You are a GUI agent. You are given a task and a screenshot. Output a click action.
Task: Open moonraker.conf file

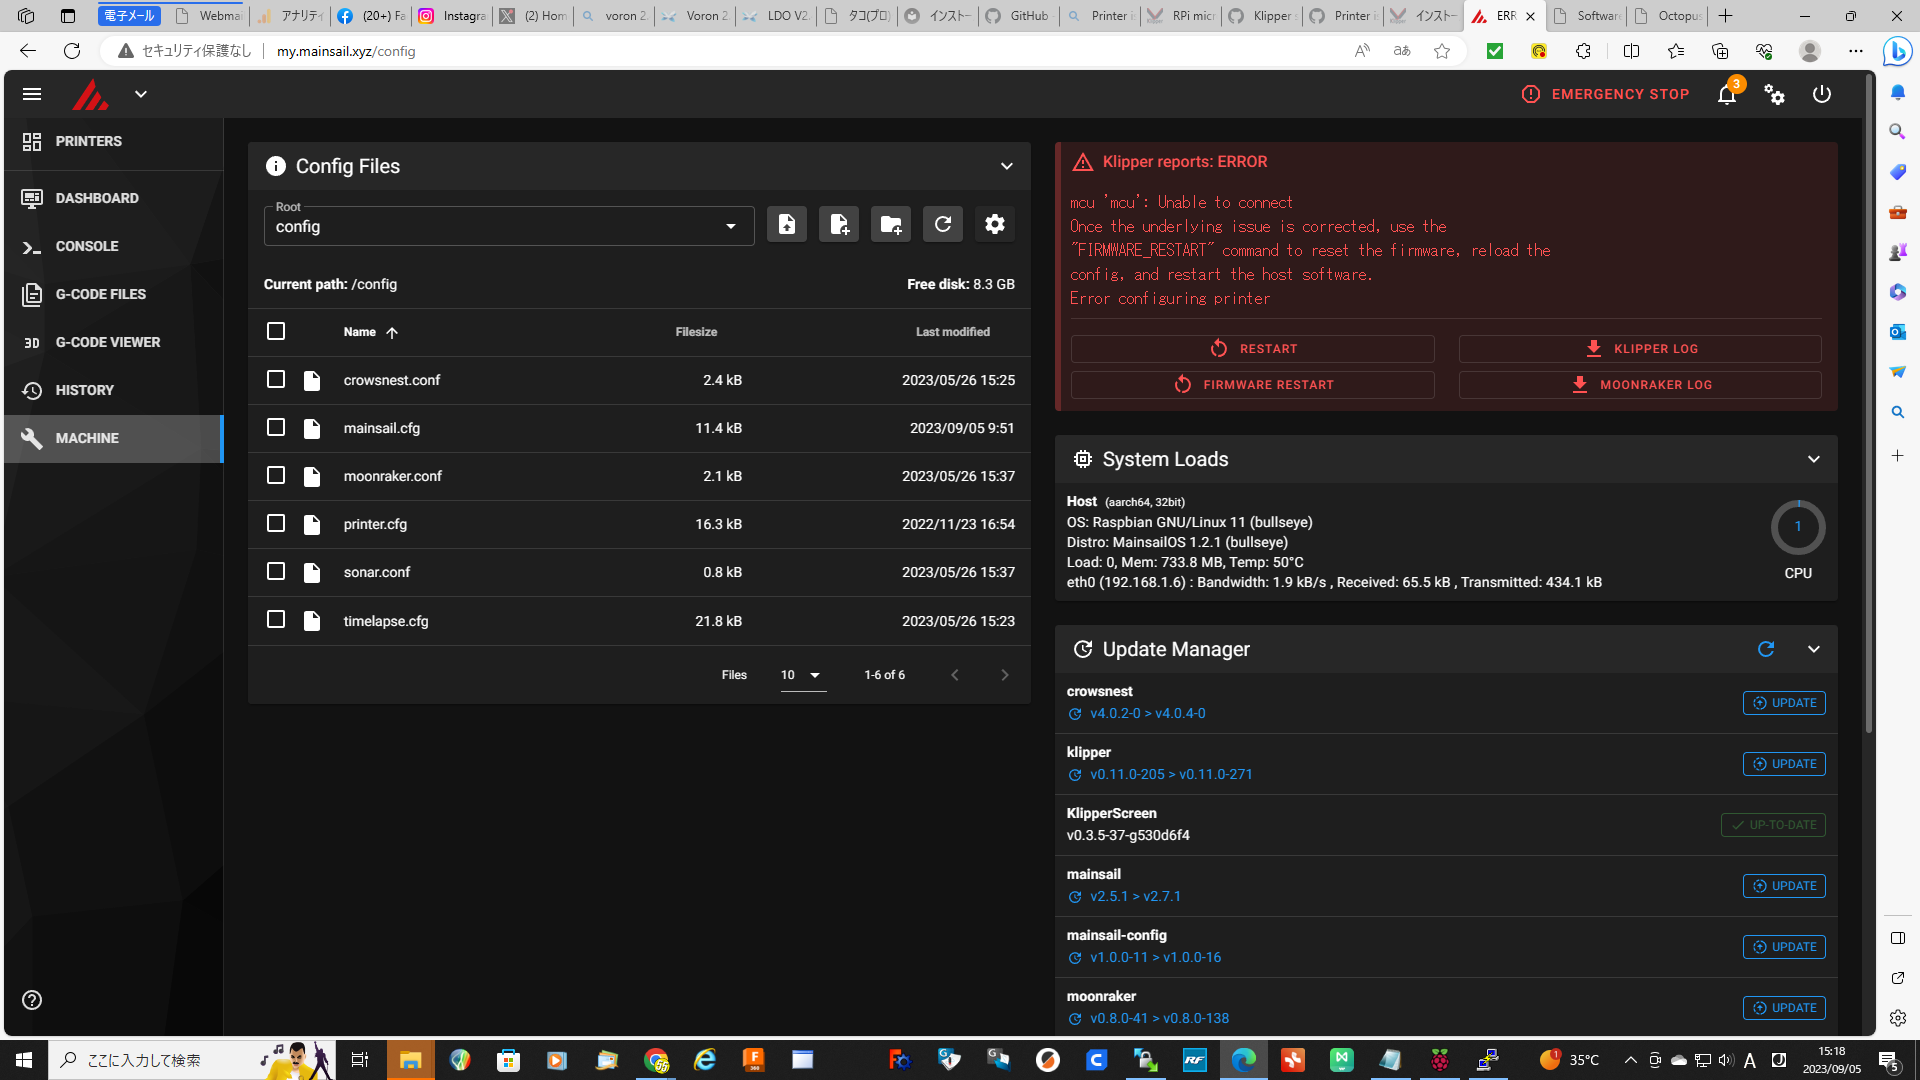tap(393, 476)
